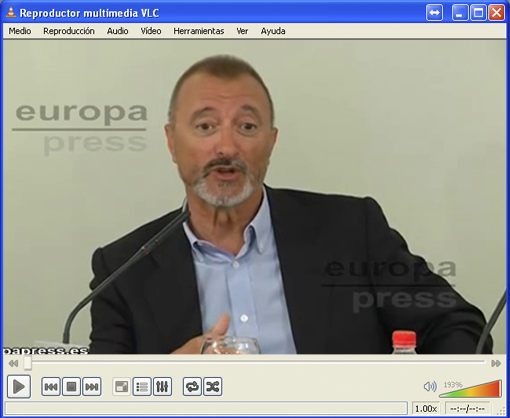Open the Reproducción menu
Viewport: 510px width, 418px height.
(x=69, y=31)
